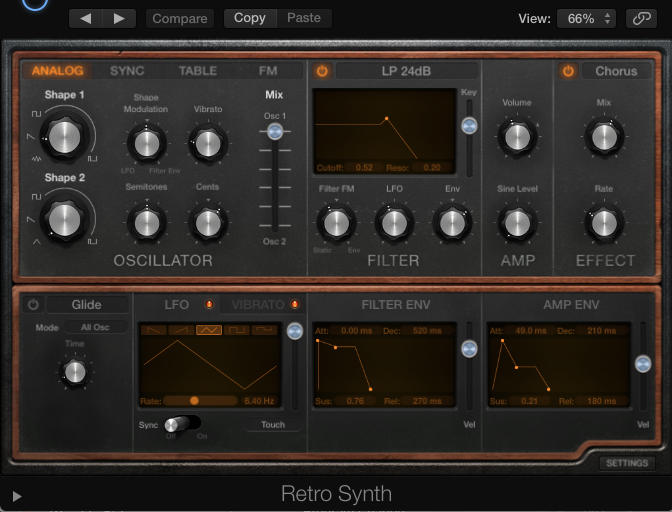The width and height of the screenshot is (672, 512).
Task: Click the filter LFO knob
Action: (x=394, y=223)
